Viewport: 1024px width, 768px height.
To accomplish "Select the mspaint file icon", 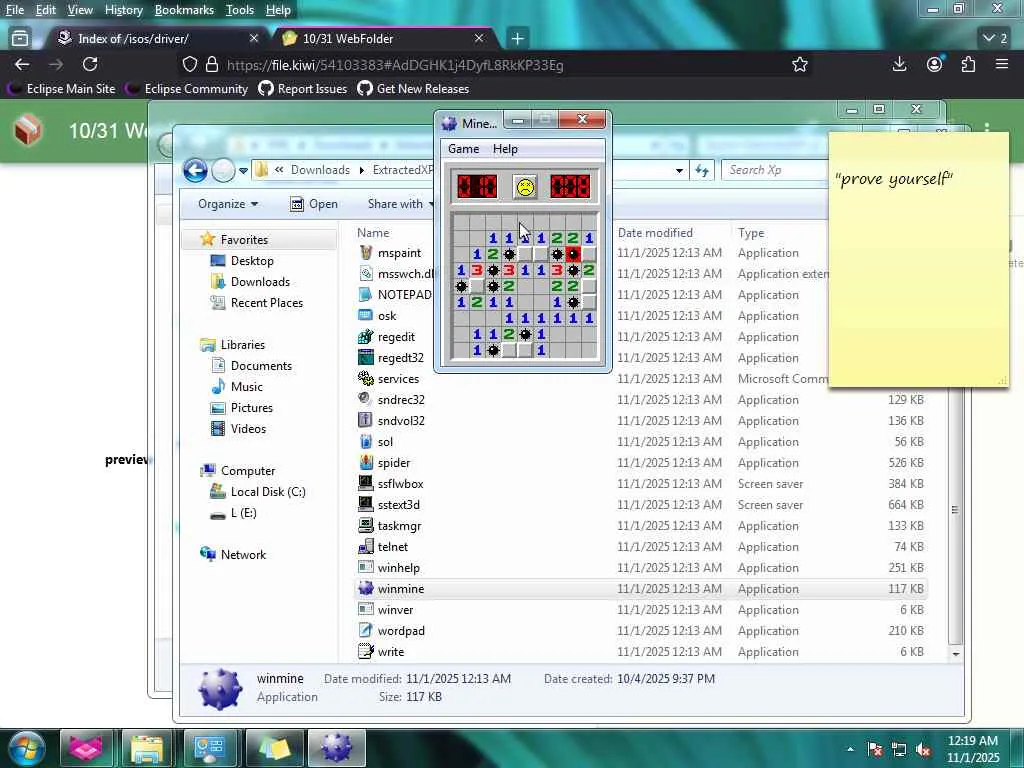I will [x=366, y=253].
